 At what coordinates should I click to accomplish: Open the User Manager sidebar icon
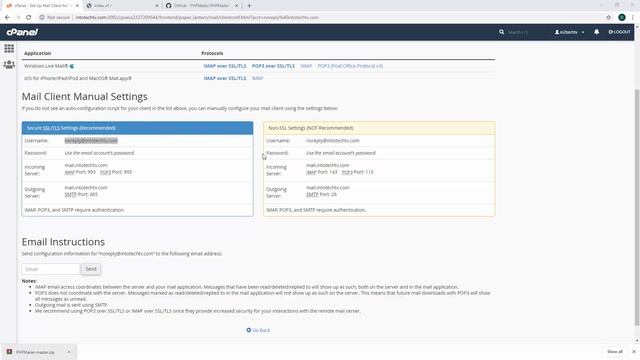9,64
